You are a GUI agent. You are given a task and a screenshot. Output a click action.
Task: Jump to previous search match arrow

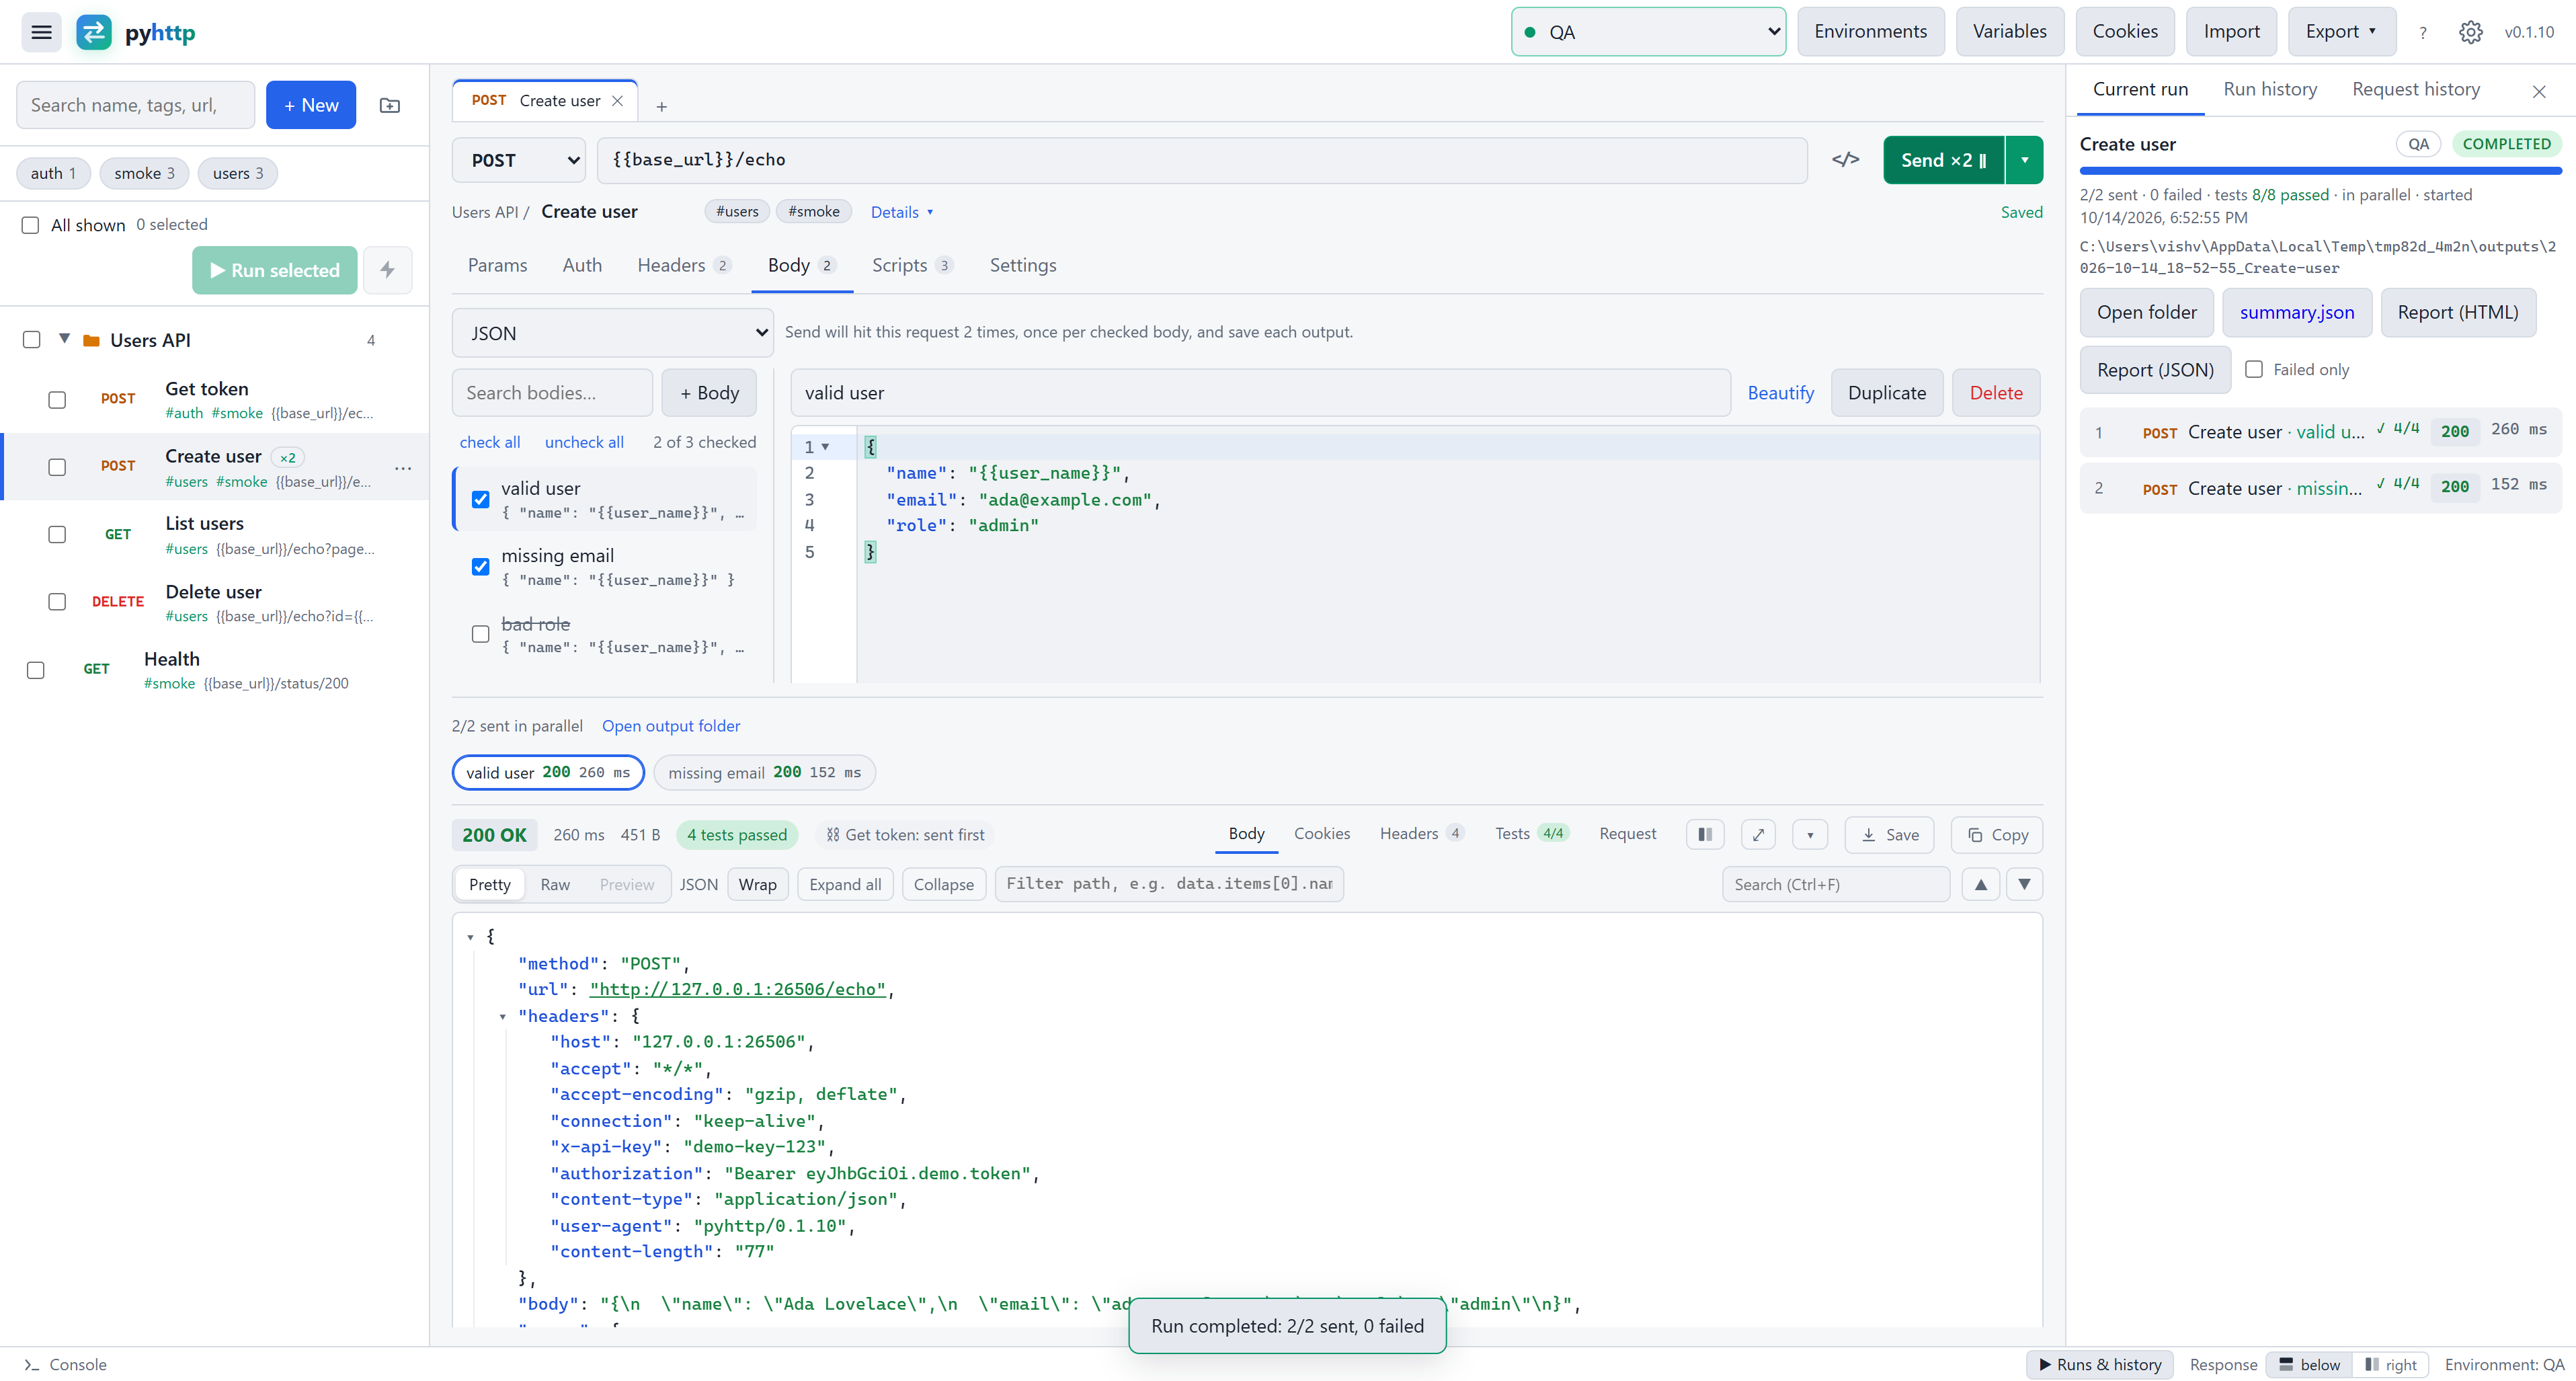click(x=1981, y=884)
